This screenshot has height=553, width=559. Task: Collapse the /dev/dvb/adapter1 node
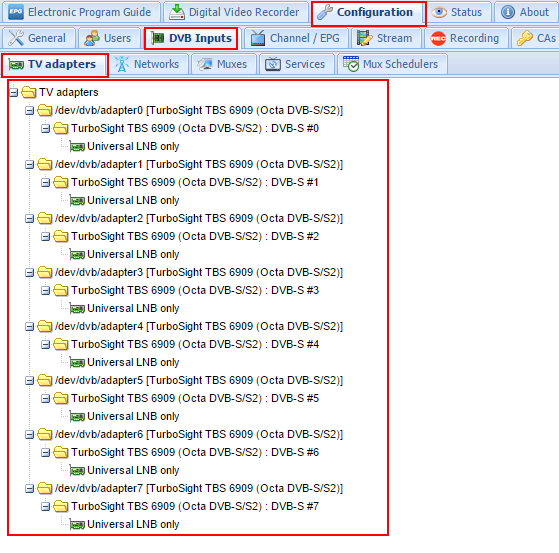click(29, 165)
